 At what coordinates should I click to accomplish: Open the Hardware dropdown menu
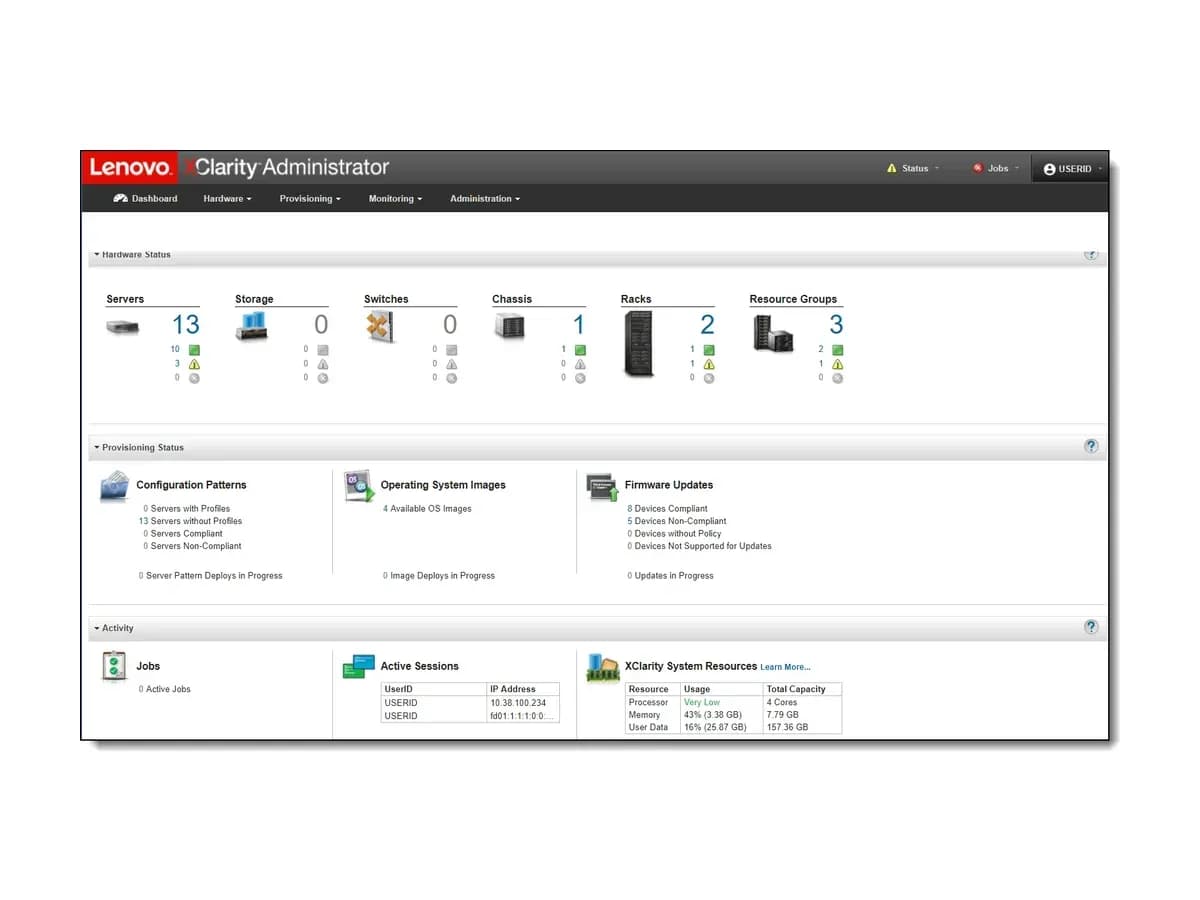(227, 198)
